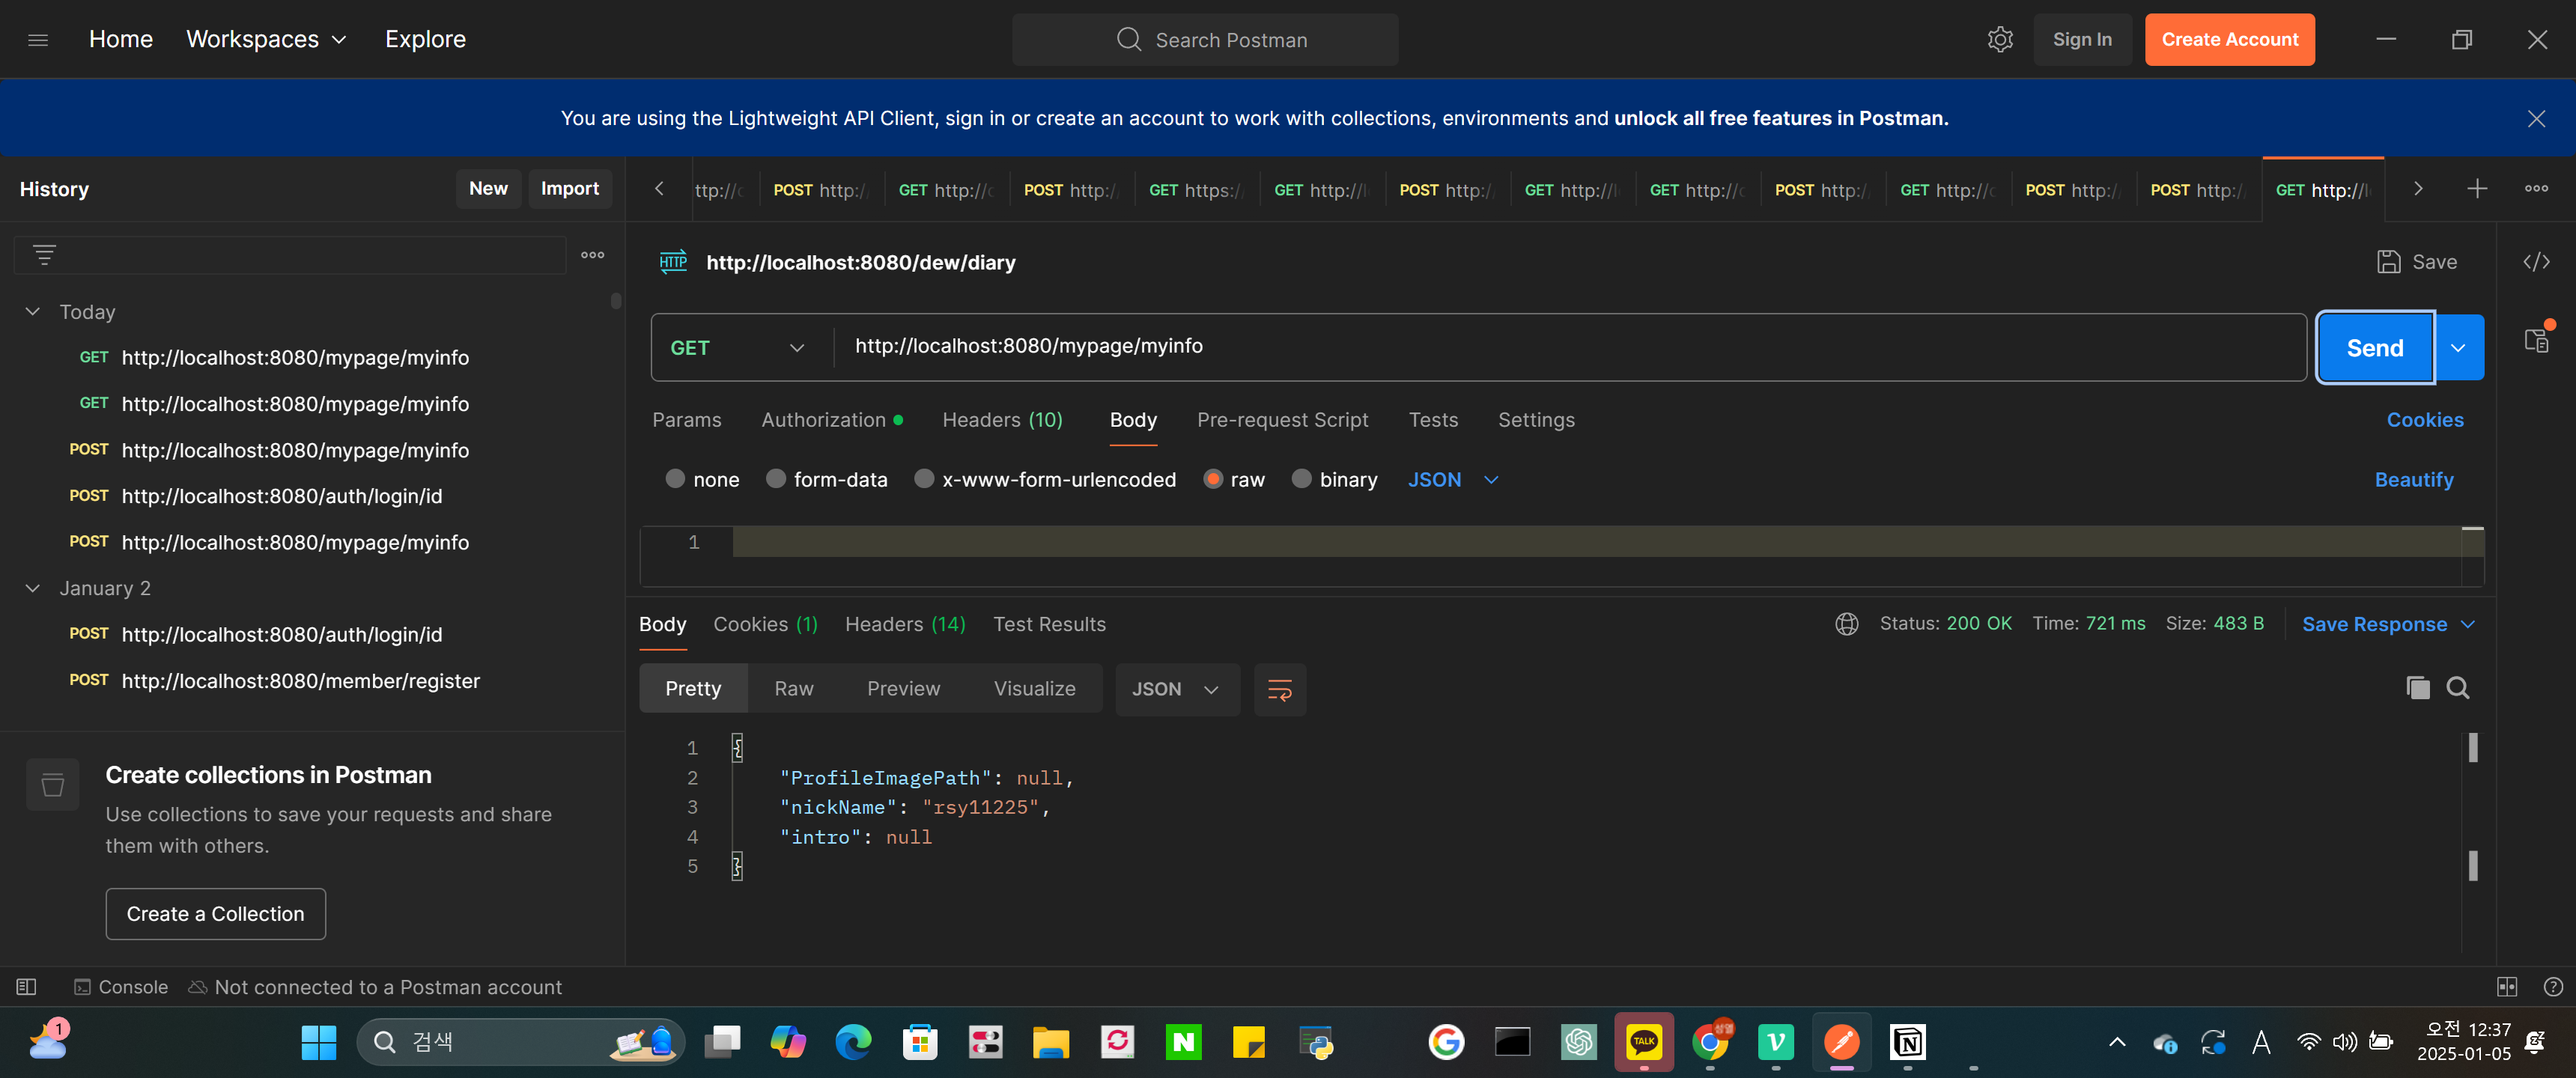Viewport: 2576px width, 1078px height.
Task: Open the response Cookies (1) tab
Action: 765,624
